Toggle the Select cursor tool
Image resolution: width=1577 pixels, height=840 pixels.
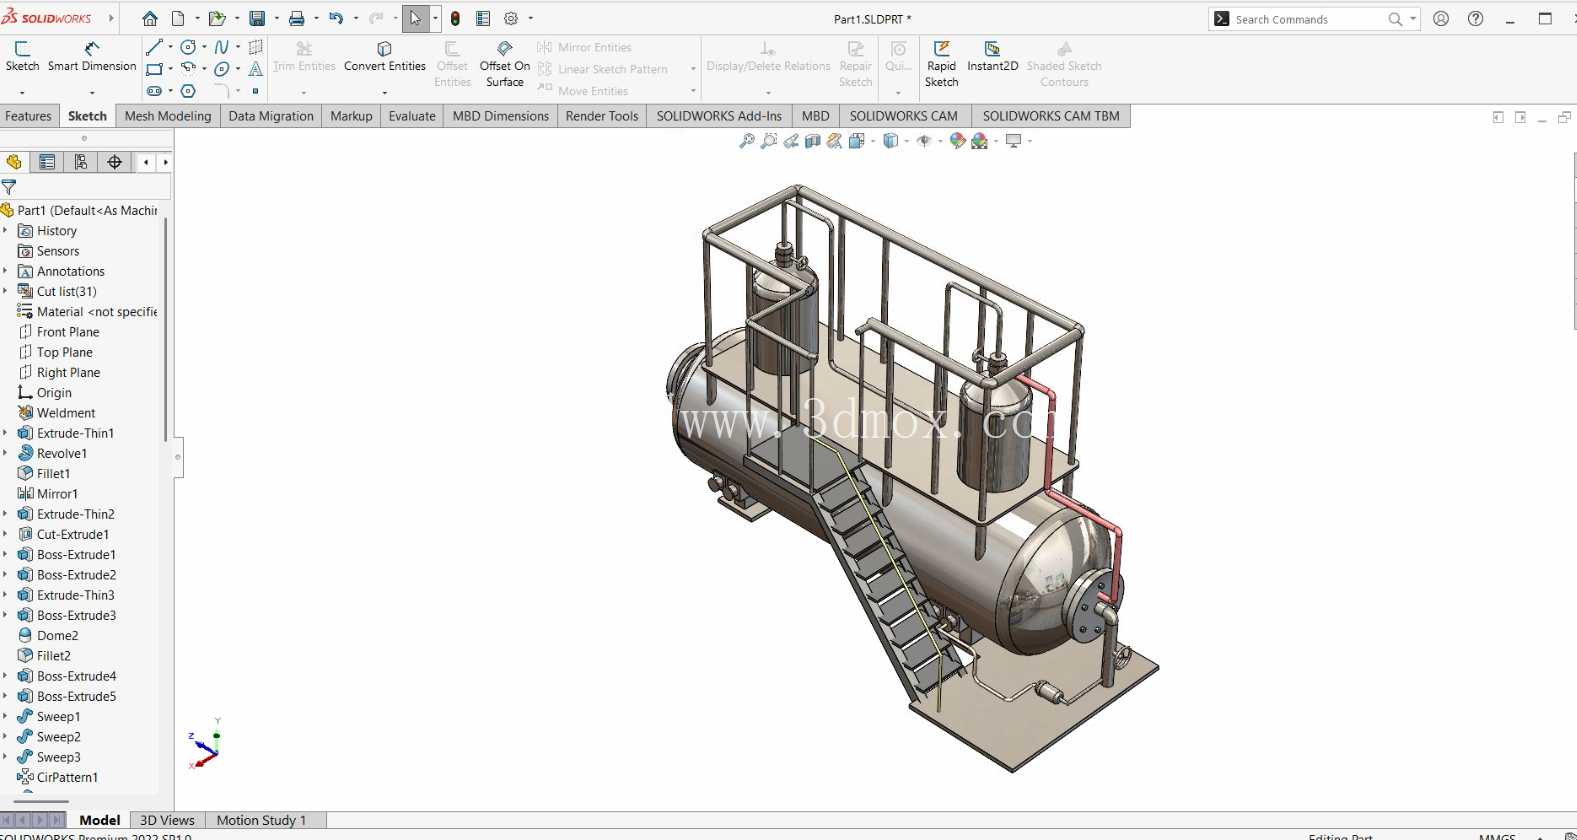(x=415, y=18)
